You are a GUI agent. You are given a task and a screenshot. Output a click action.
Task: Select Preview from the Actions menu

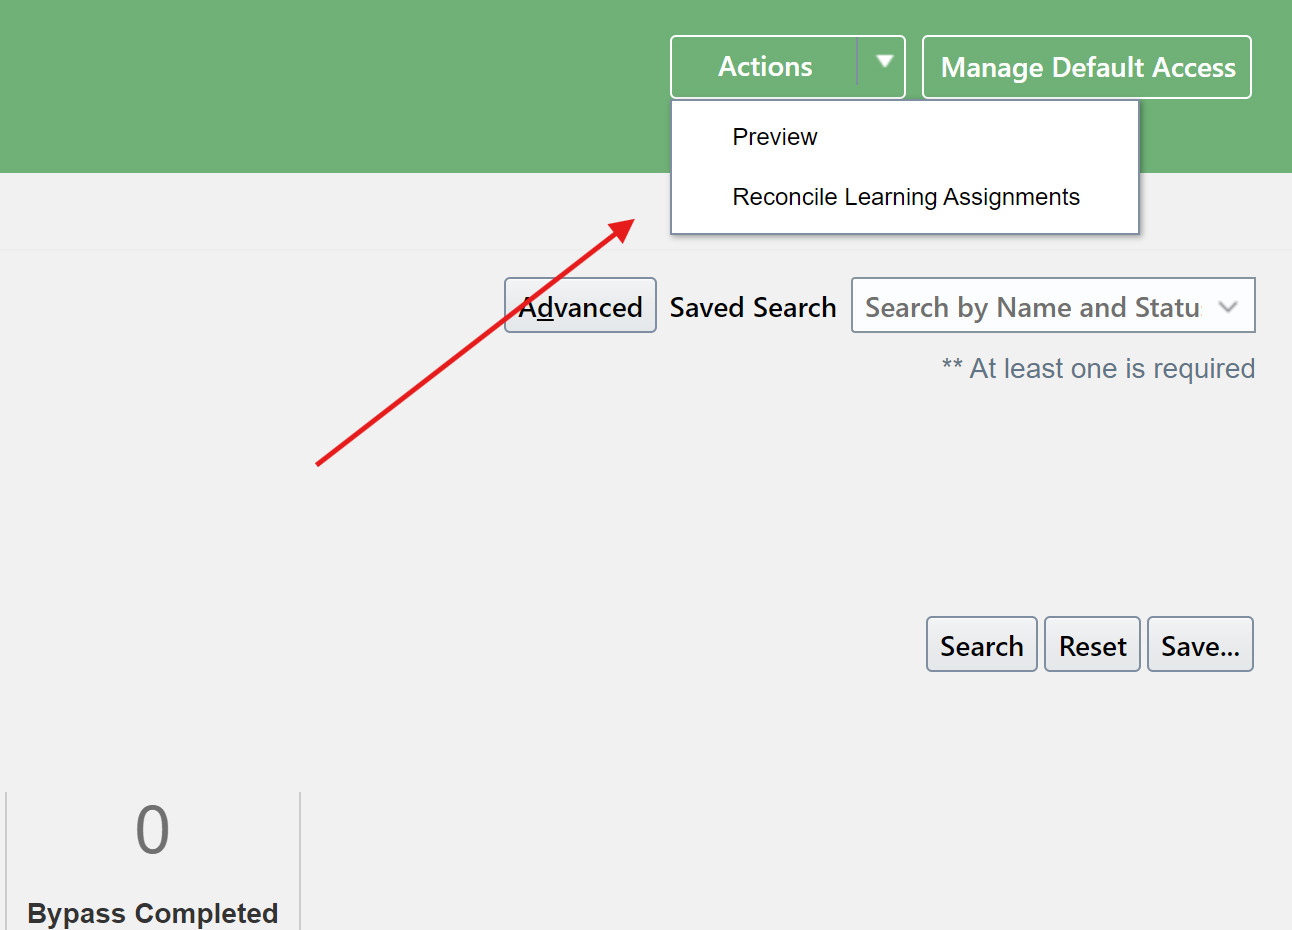tap(775, 137)
